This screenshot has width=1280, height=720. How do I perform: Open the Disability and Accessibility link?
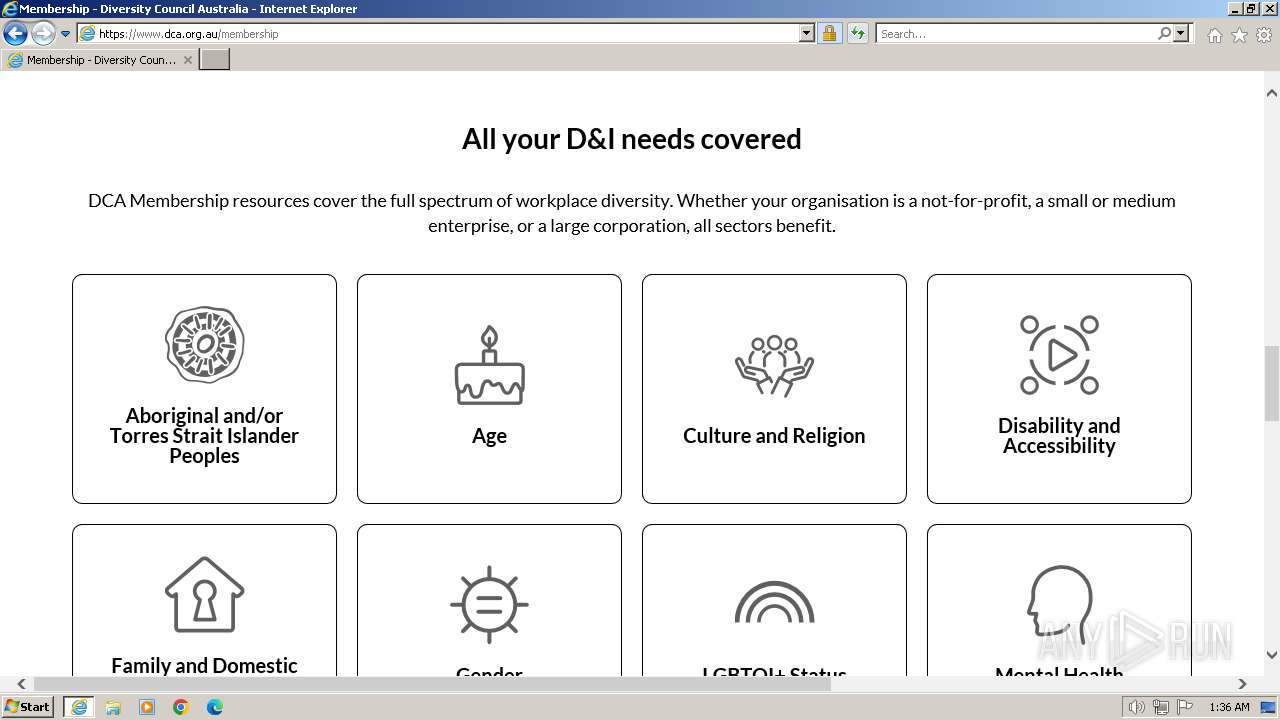pyautogui.click(x=1059, y=436)
